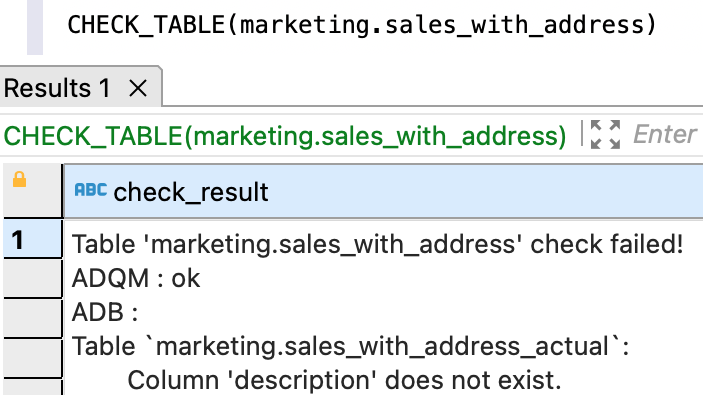Select the 'ADB :' result line

pos(105,312)
